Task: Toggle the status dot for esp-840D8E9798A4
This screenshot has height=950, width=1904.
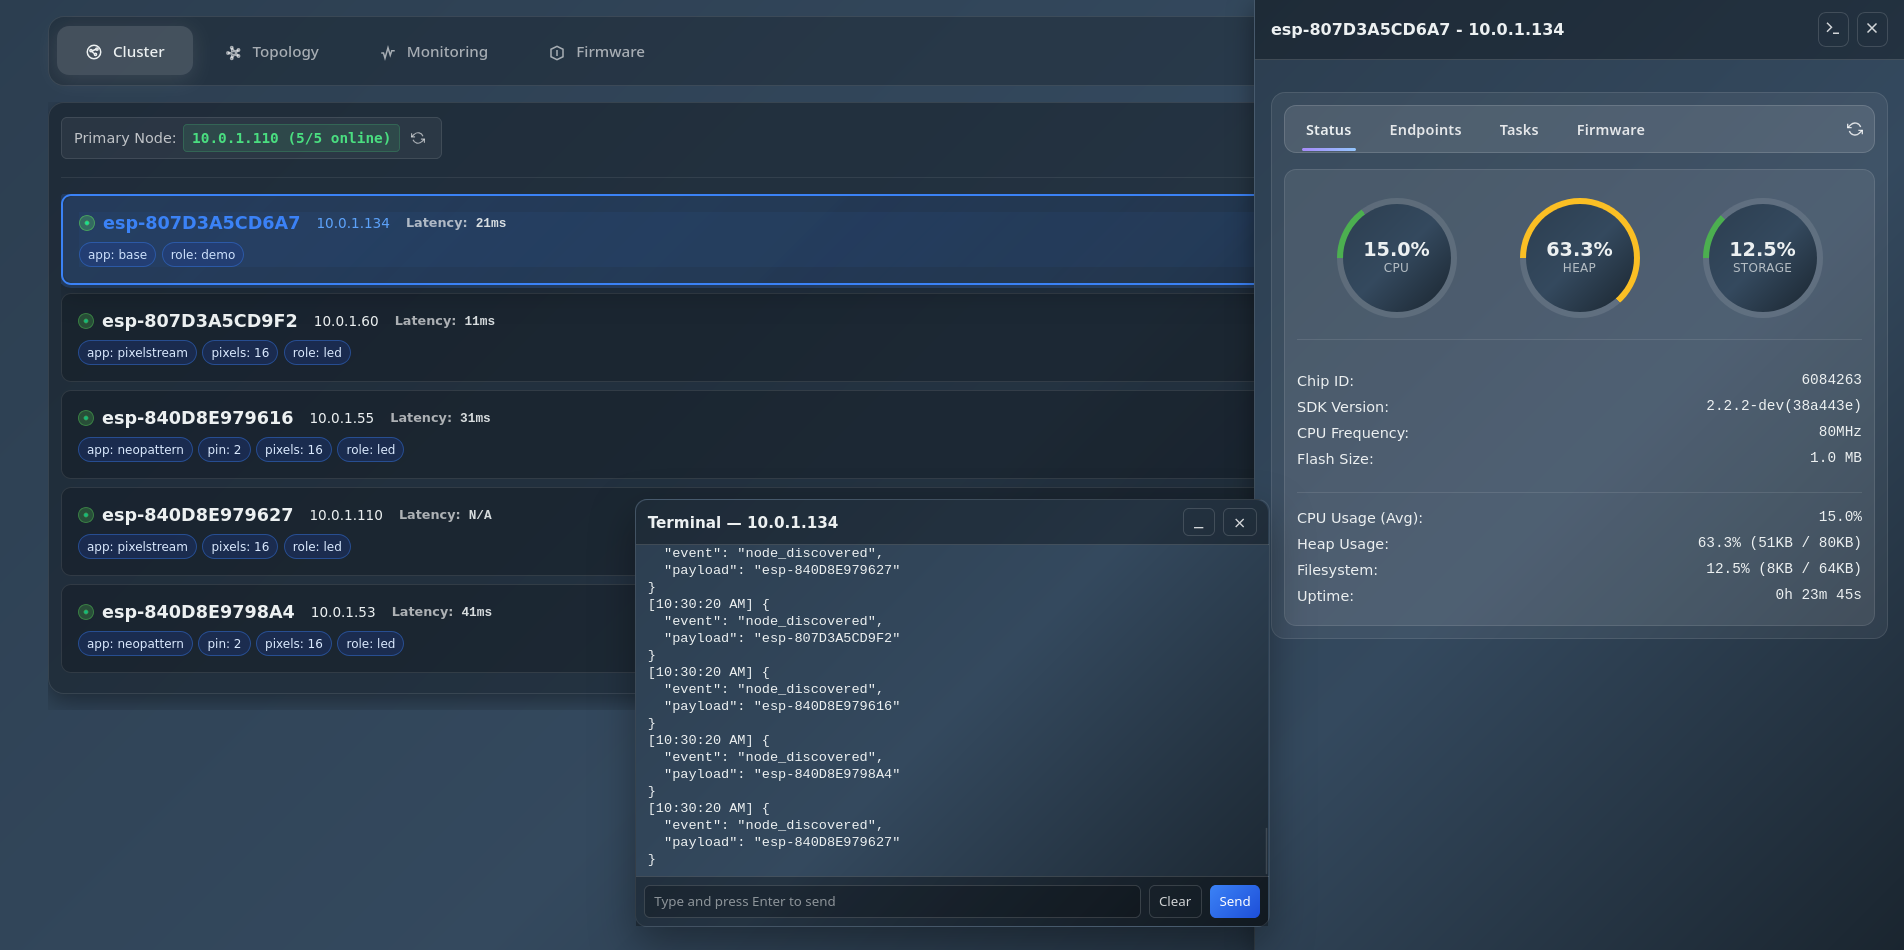Action: tap(86, 612)
